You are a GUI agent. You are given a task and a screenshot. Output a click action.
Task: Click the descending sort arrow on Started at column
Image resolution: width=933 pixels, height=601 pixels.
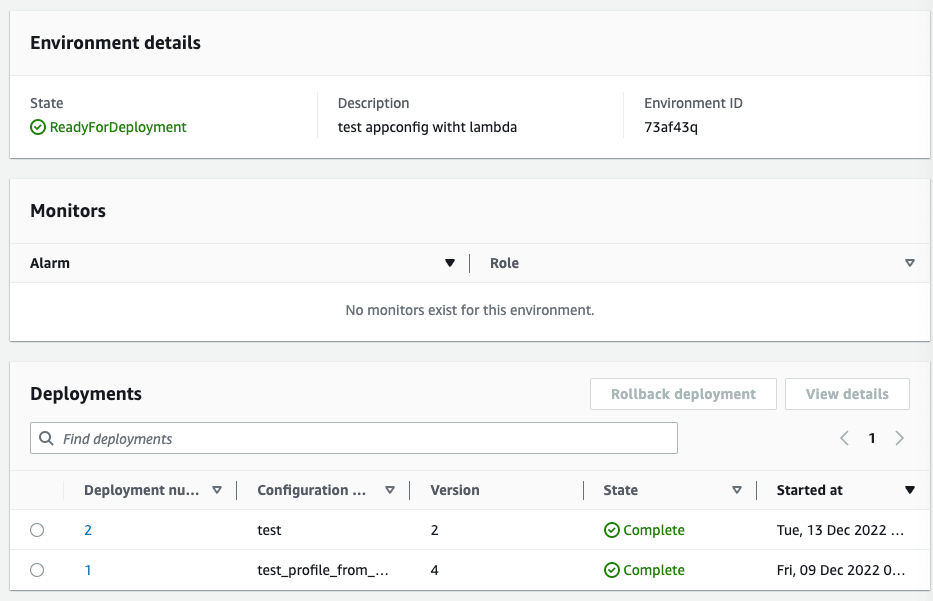910,490
